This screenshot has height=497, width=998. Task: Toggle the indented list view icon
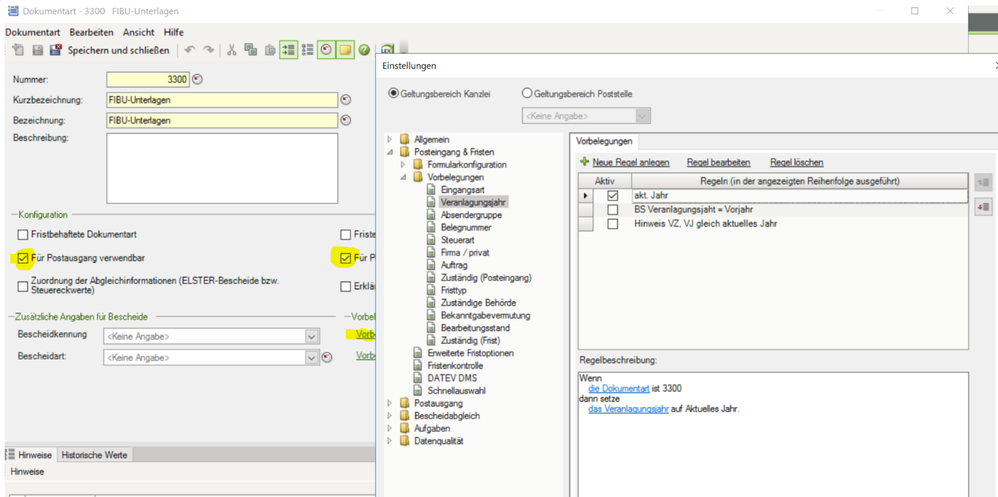[x=289, y=50]
